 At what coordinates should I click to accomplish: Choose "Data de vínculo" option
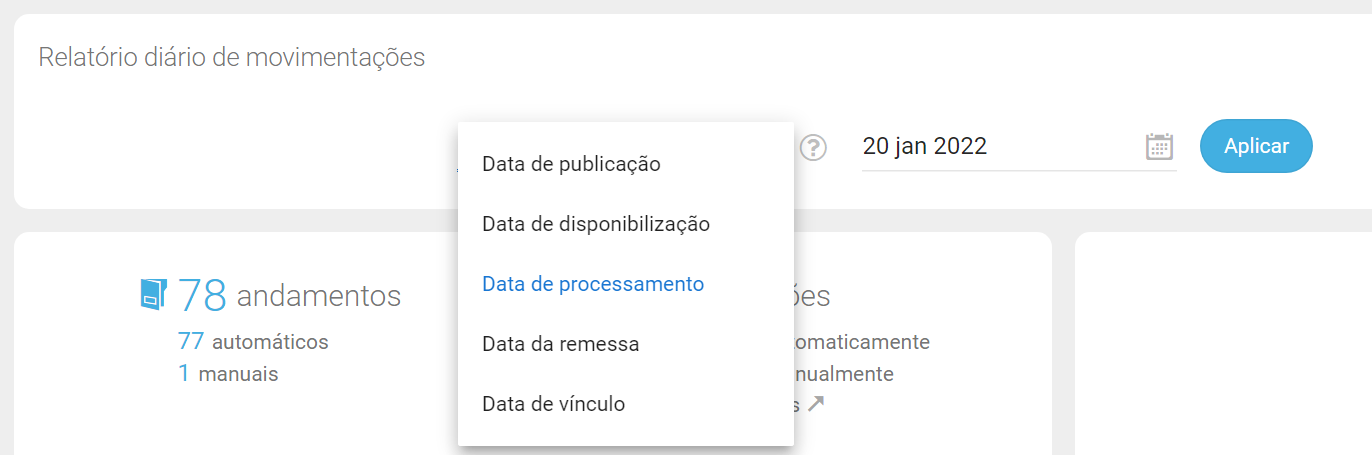[x=553, y=404]
